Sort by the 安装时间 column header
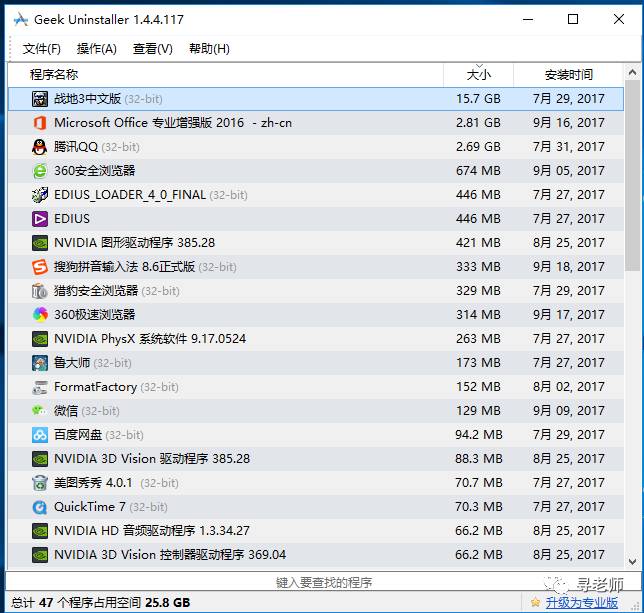Image resolution: width=644 pixels, height=613 pixels. [569, 75]
